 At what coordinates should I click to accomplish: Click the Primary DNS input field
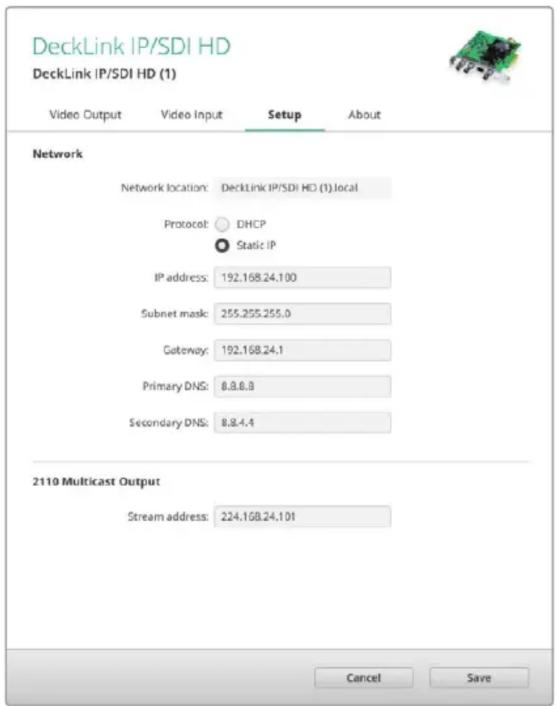click(302, 386)
